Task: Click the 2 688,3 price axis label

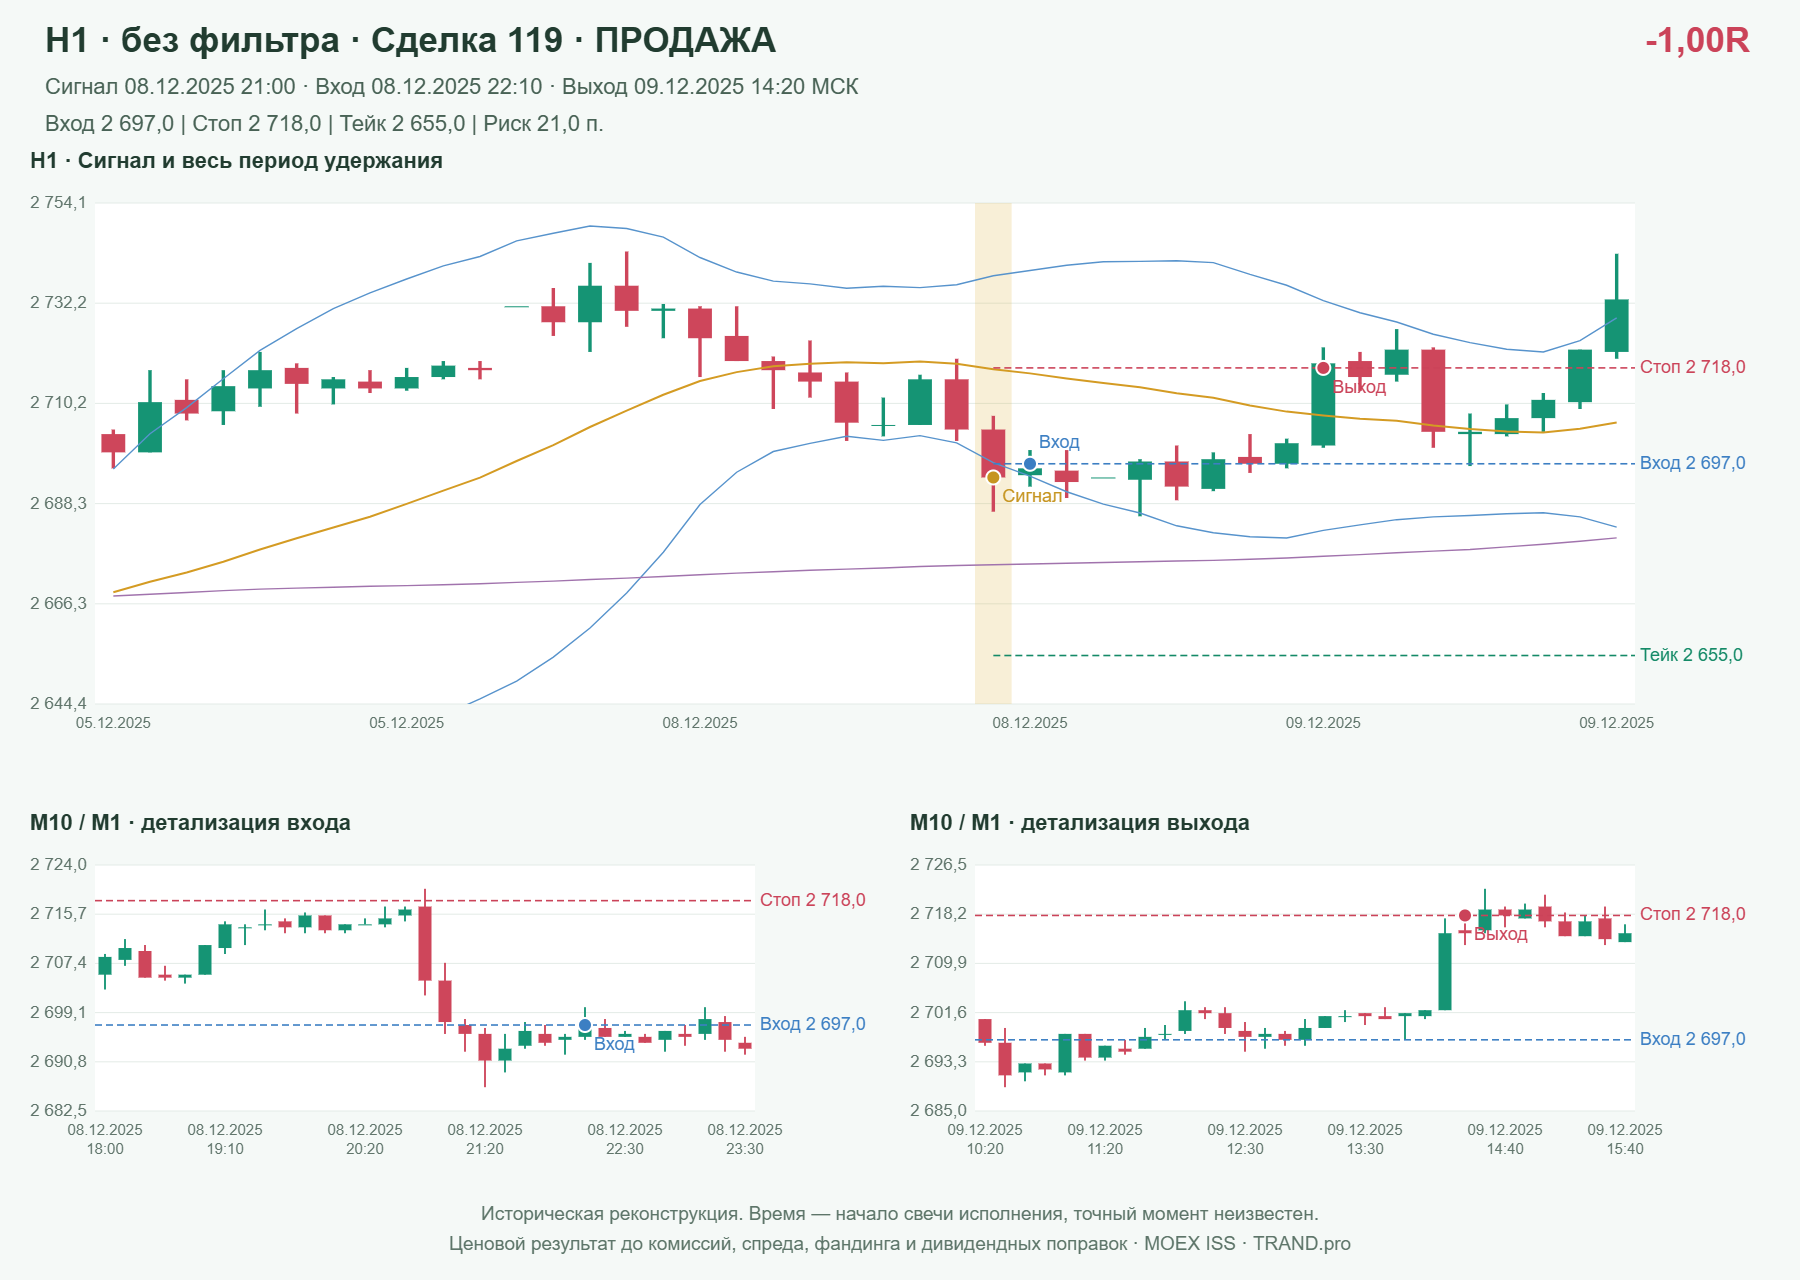Action: (58, 503)
